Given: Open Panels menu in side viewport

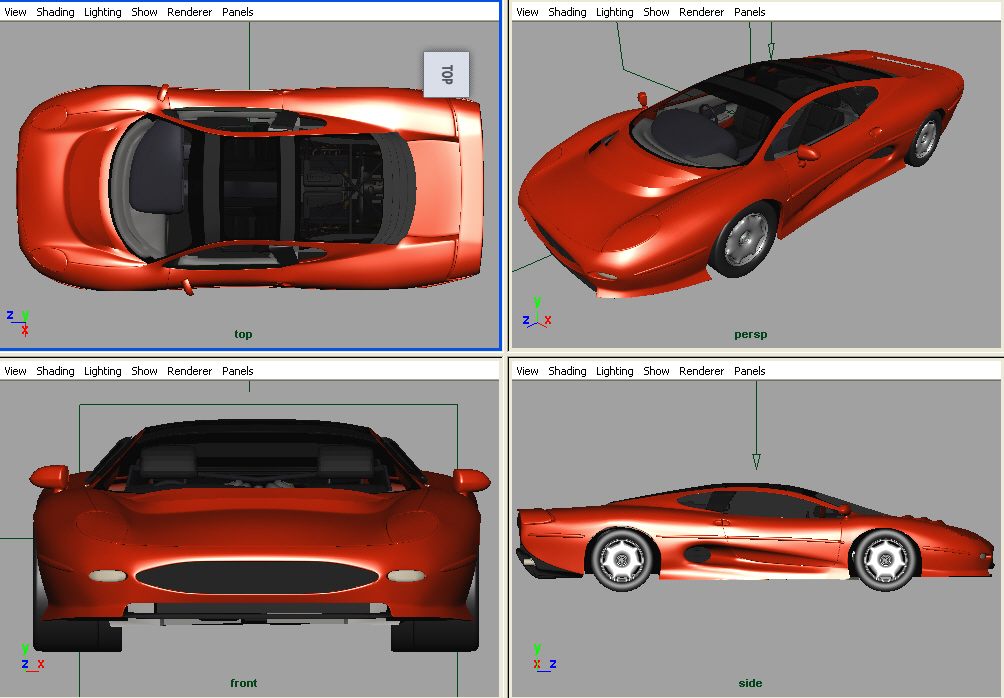Looking at the screenshot, I should (x=750, y=371).
